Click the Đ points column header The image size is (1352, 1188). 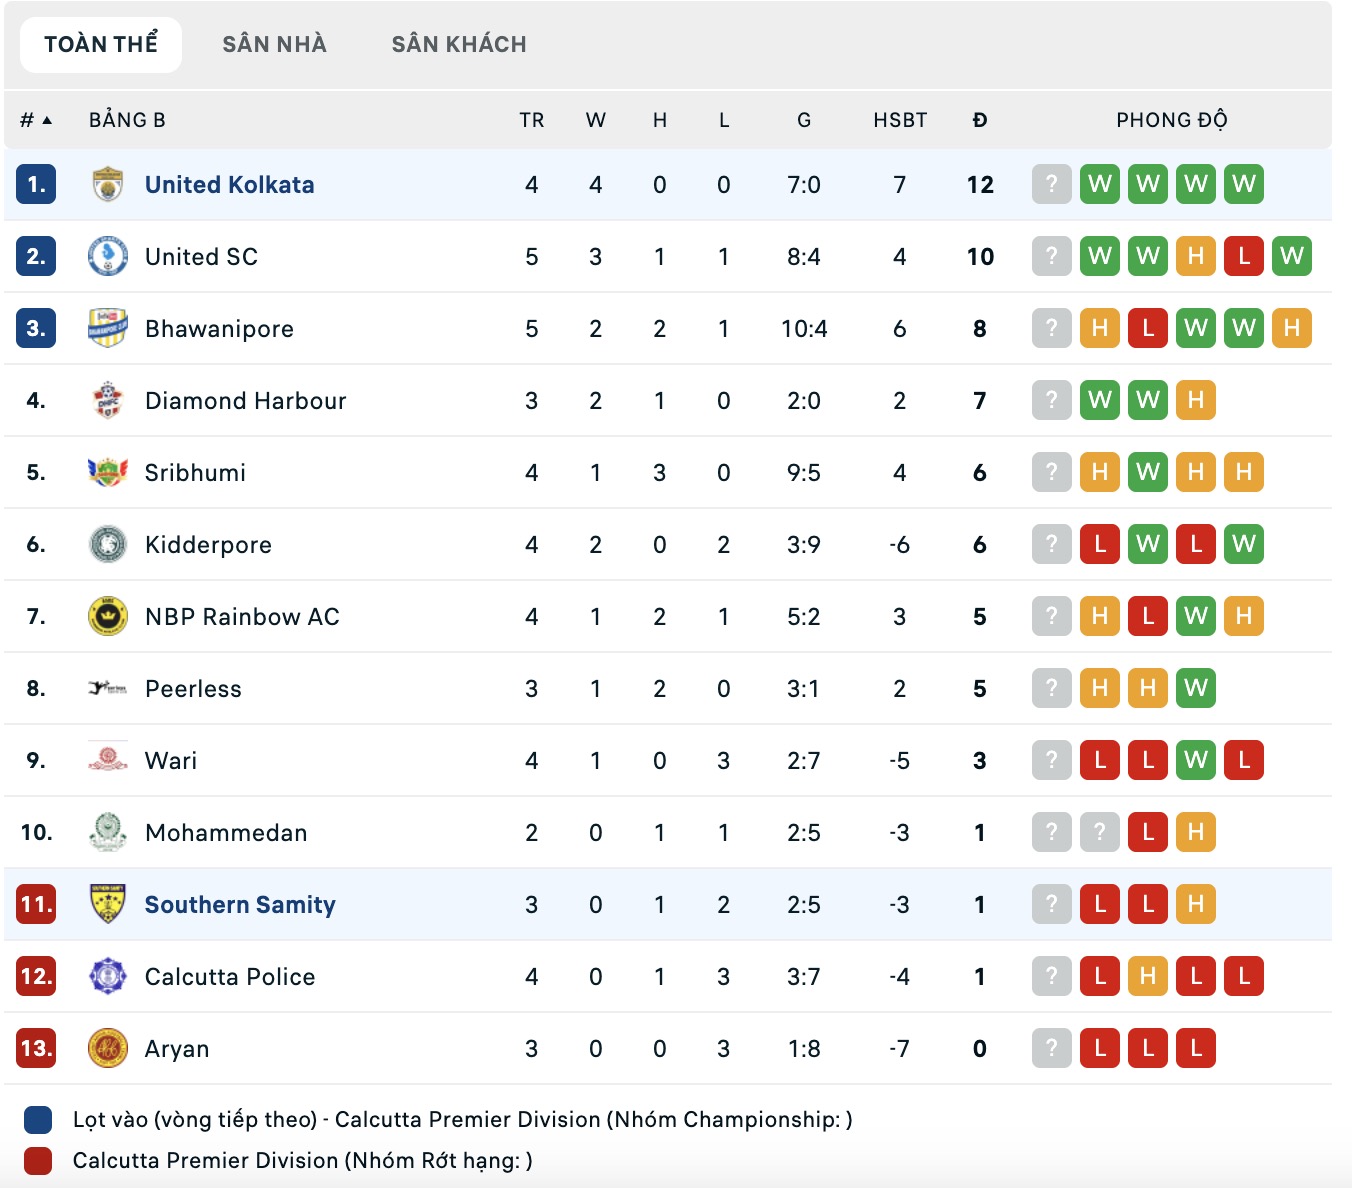pos(979,119)
